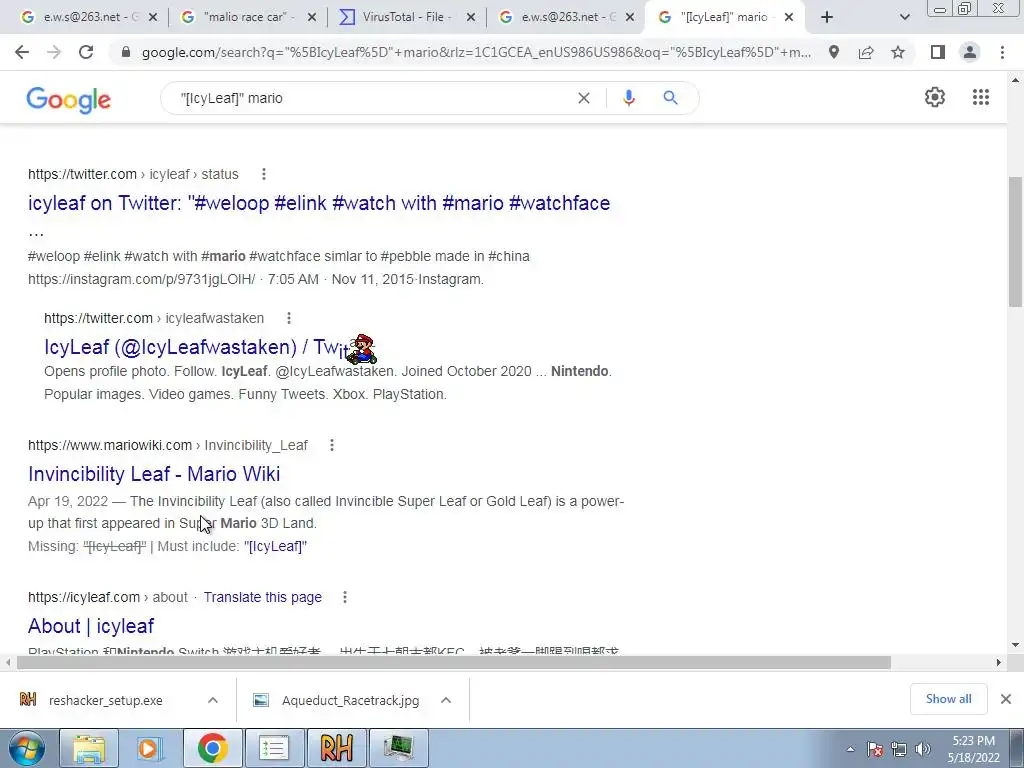Bookmark this page with the star
Viewport: 1024px width, 768px height.
coord(898,52)
